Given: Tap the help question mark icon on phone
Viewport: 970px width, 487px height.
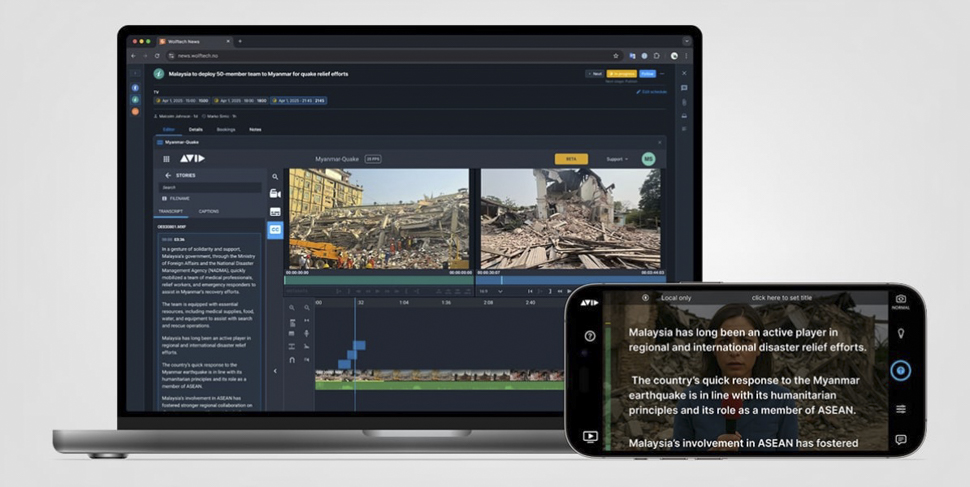Looking at the screenshot, I should click(590, 336).
